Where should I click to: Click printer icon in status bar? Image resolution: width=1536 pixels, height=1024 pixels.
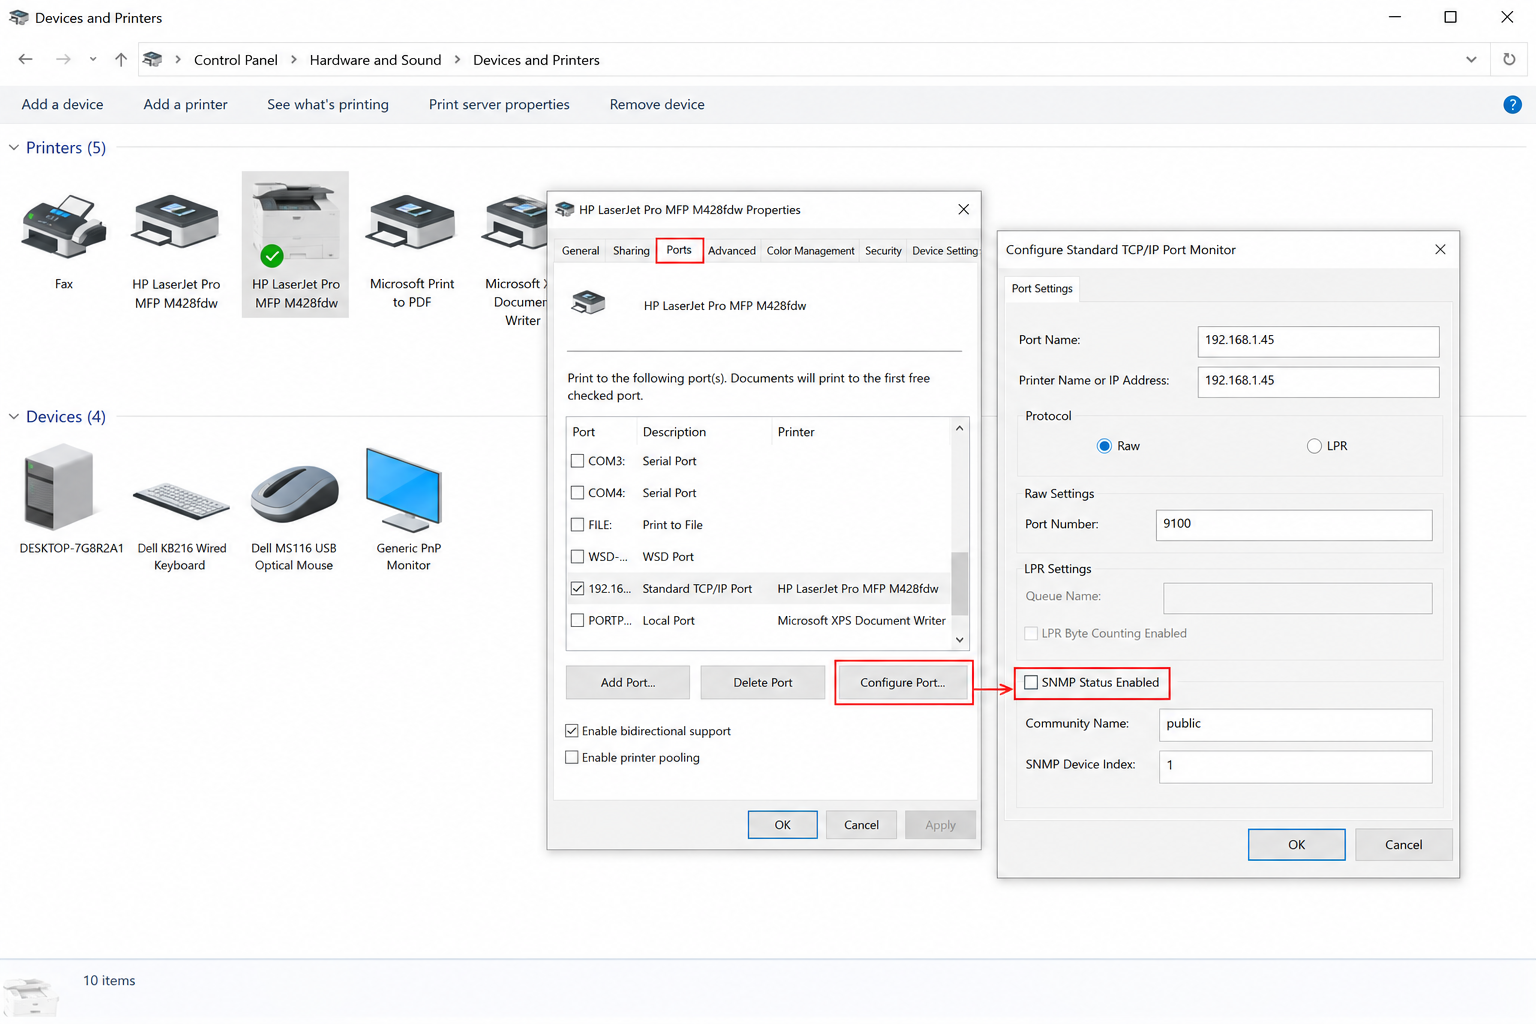30,996
